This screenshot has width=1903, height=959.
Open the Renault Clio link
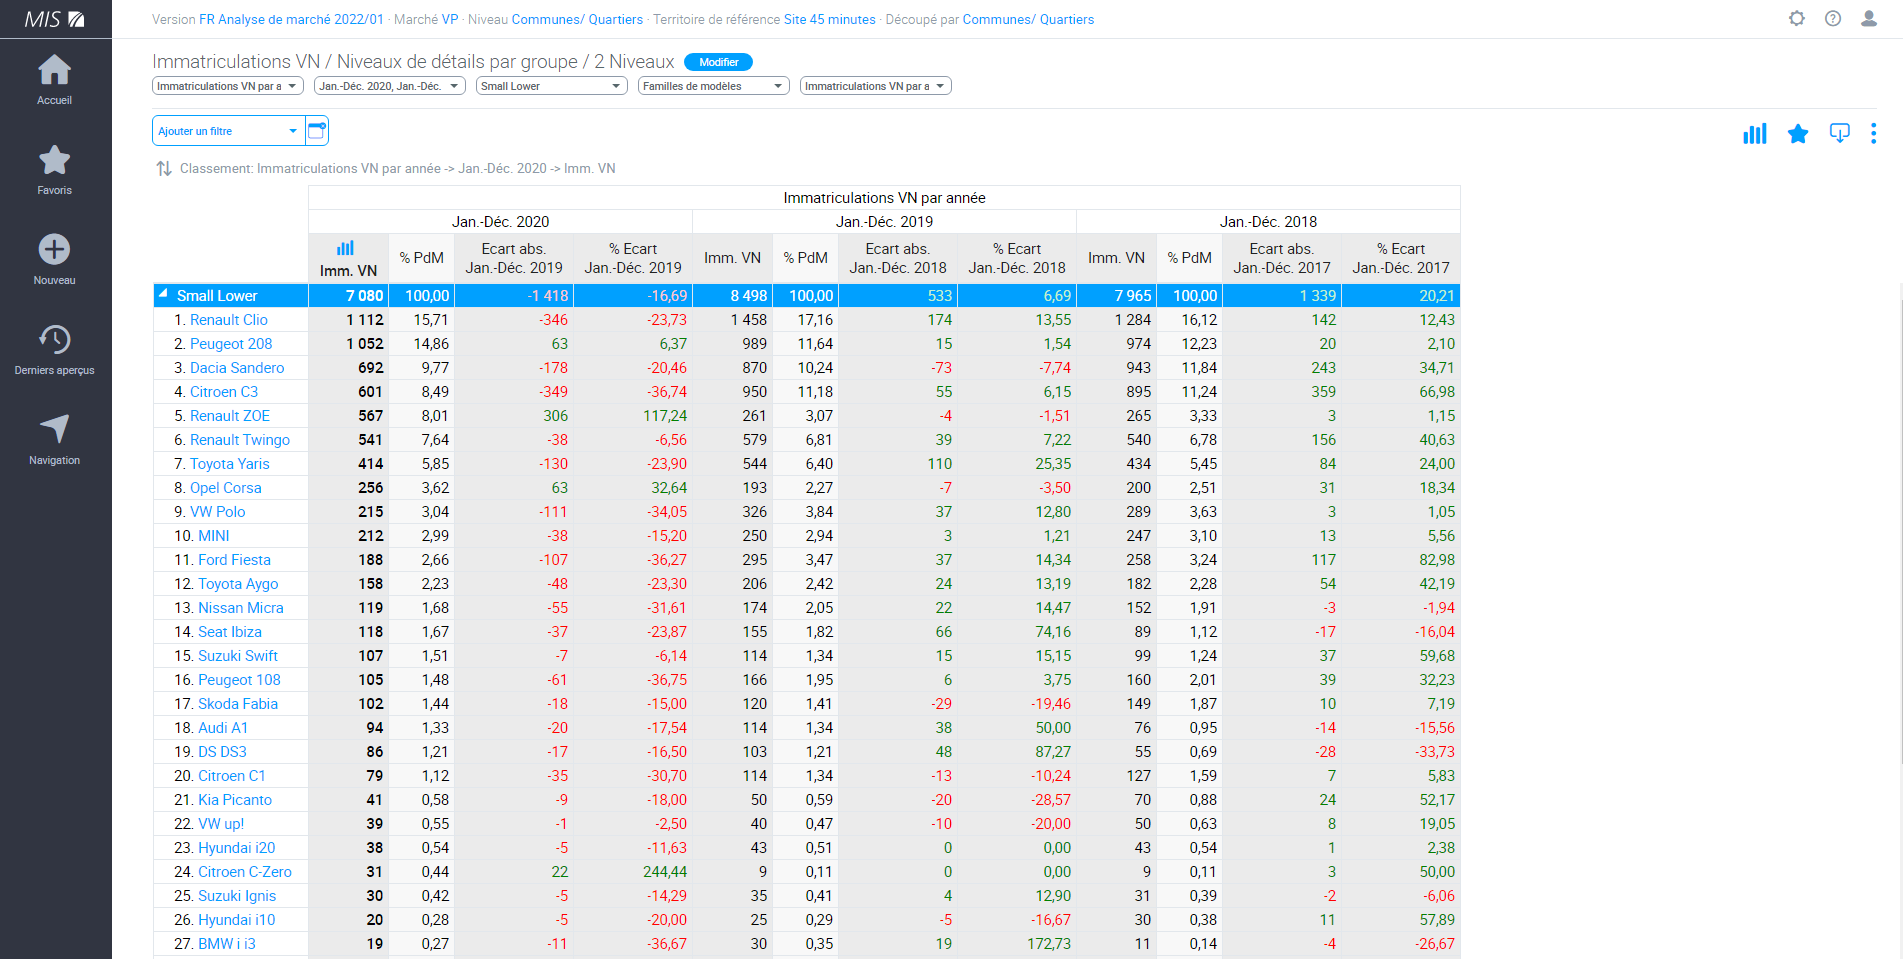pyautogui.click(x=229, y=320)
